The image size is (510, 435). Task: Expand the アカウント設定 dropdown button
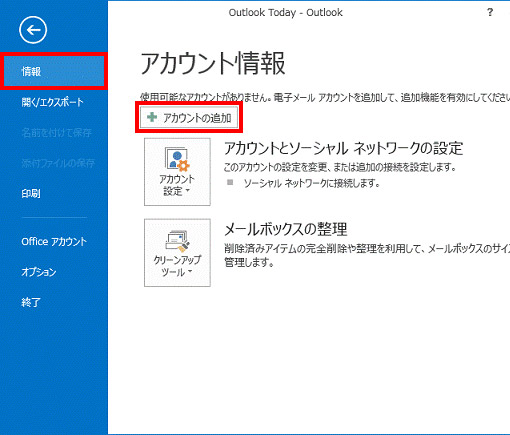pyautogui.click(x=177, y=172)
